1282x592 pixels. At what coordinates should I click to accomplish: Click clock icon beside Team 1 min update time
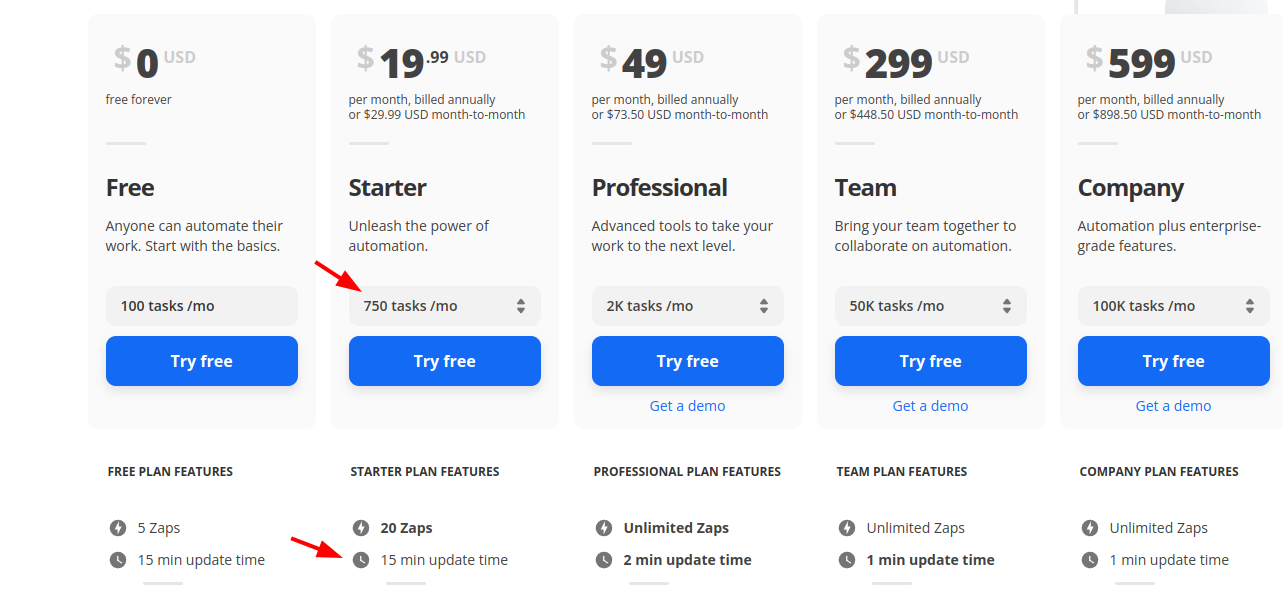click(847, 560)
